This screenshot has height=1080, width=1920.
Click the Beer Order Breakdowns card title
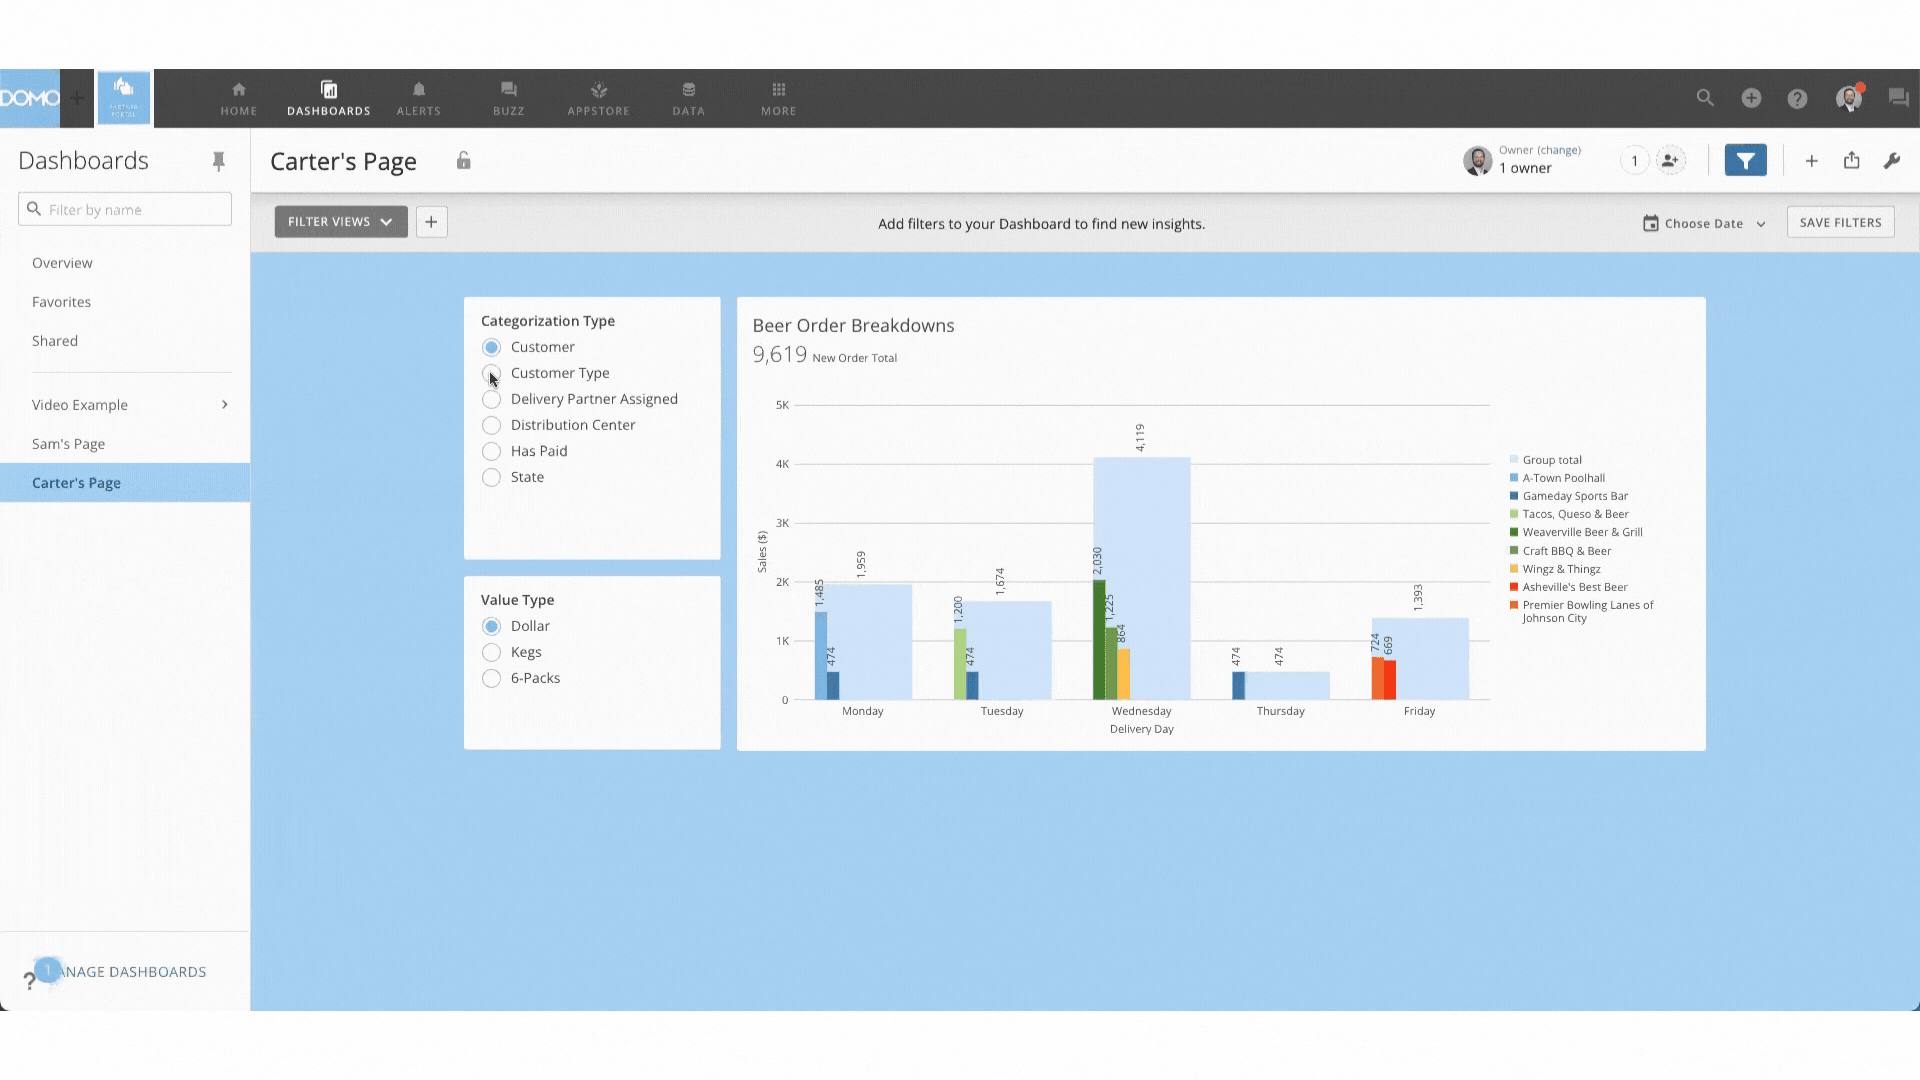(x=853, y=326)
